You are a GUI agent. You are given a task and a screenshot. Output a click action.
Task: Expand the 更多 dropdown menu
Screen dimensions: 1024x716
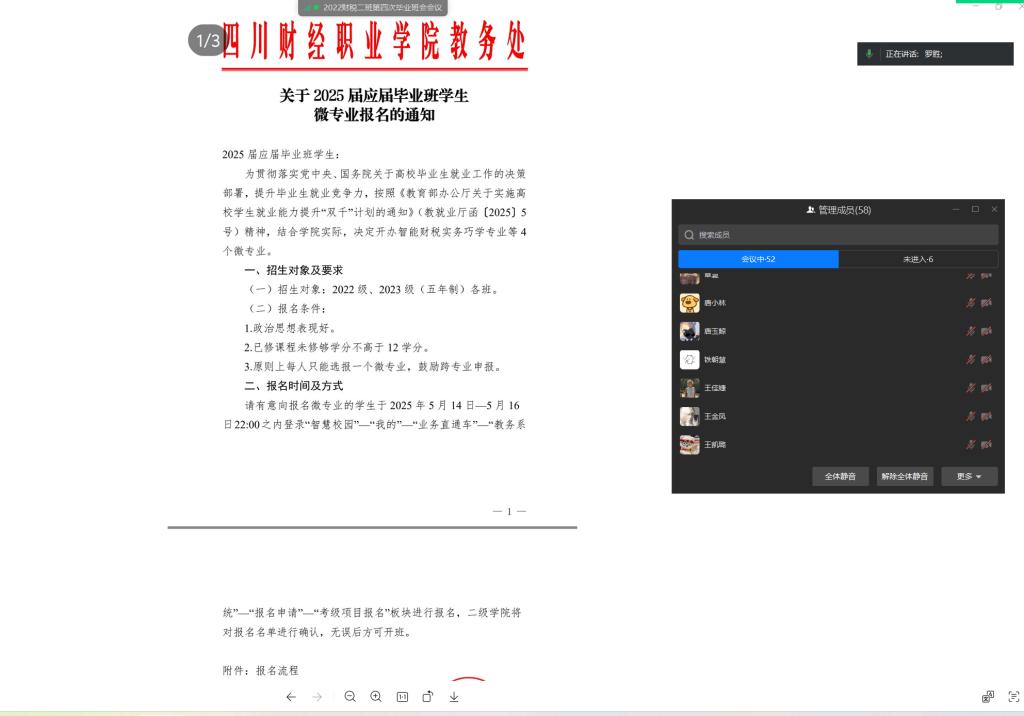[x=969, y=477]
